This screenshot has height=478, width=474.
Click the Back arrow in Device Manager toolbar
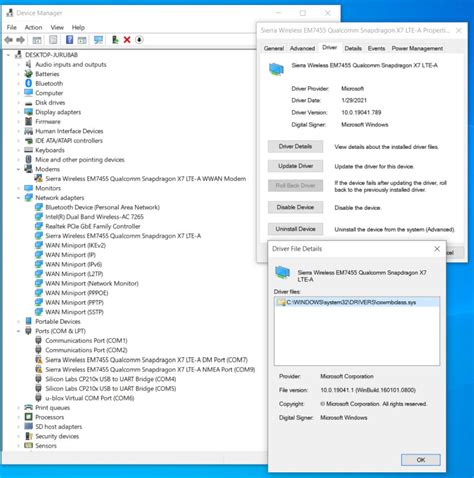click(x=9, y=40)
